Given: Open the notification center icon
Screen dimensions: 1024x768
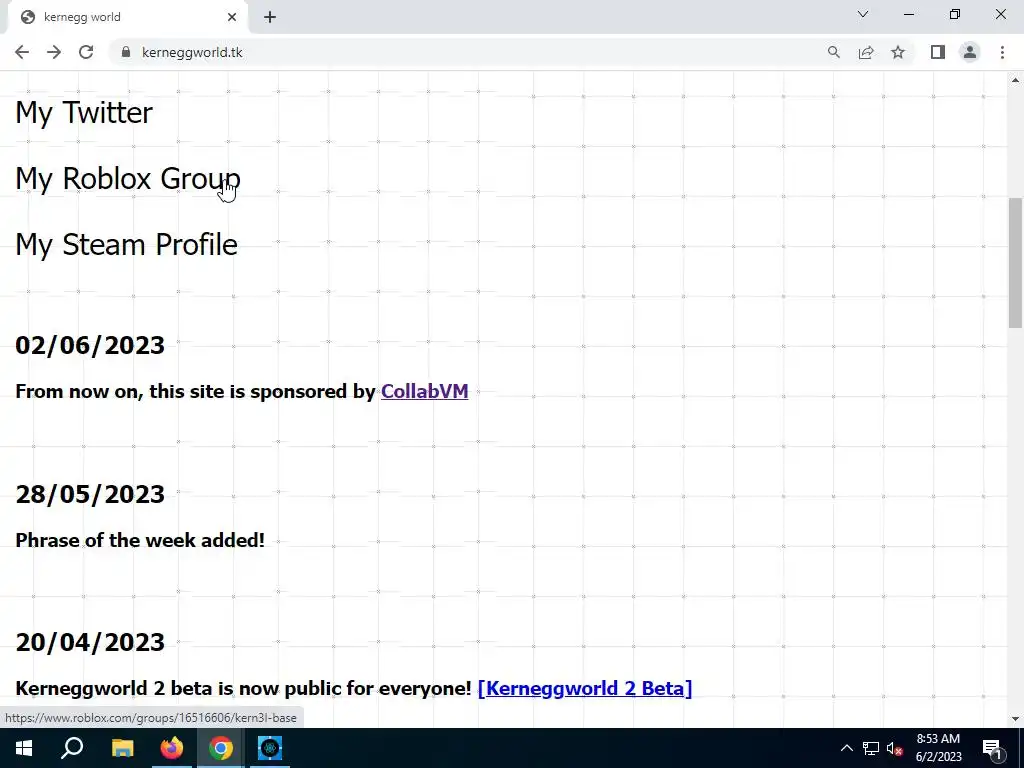Looking at the screenshot, I should click(992, 748).
